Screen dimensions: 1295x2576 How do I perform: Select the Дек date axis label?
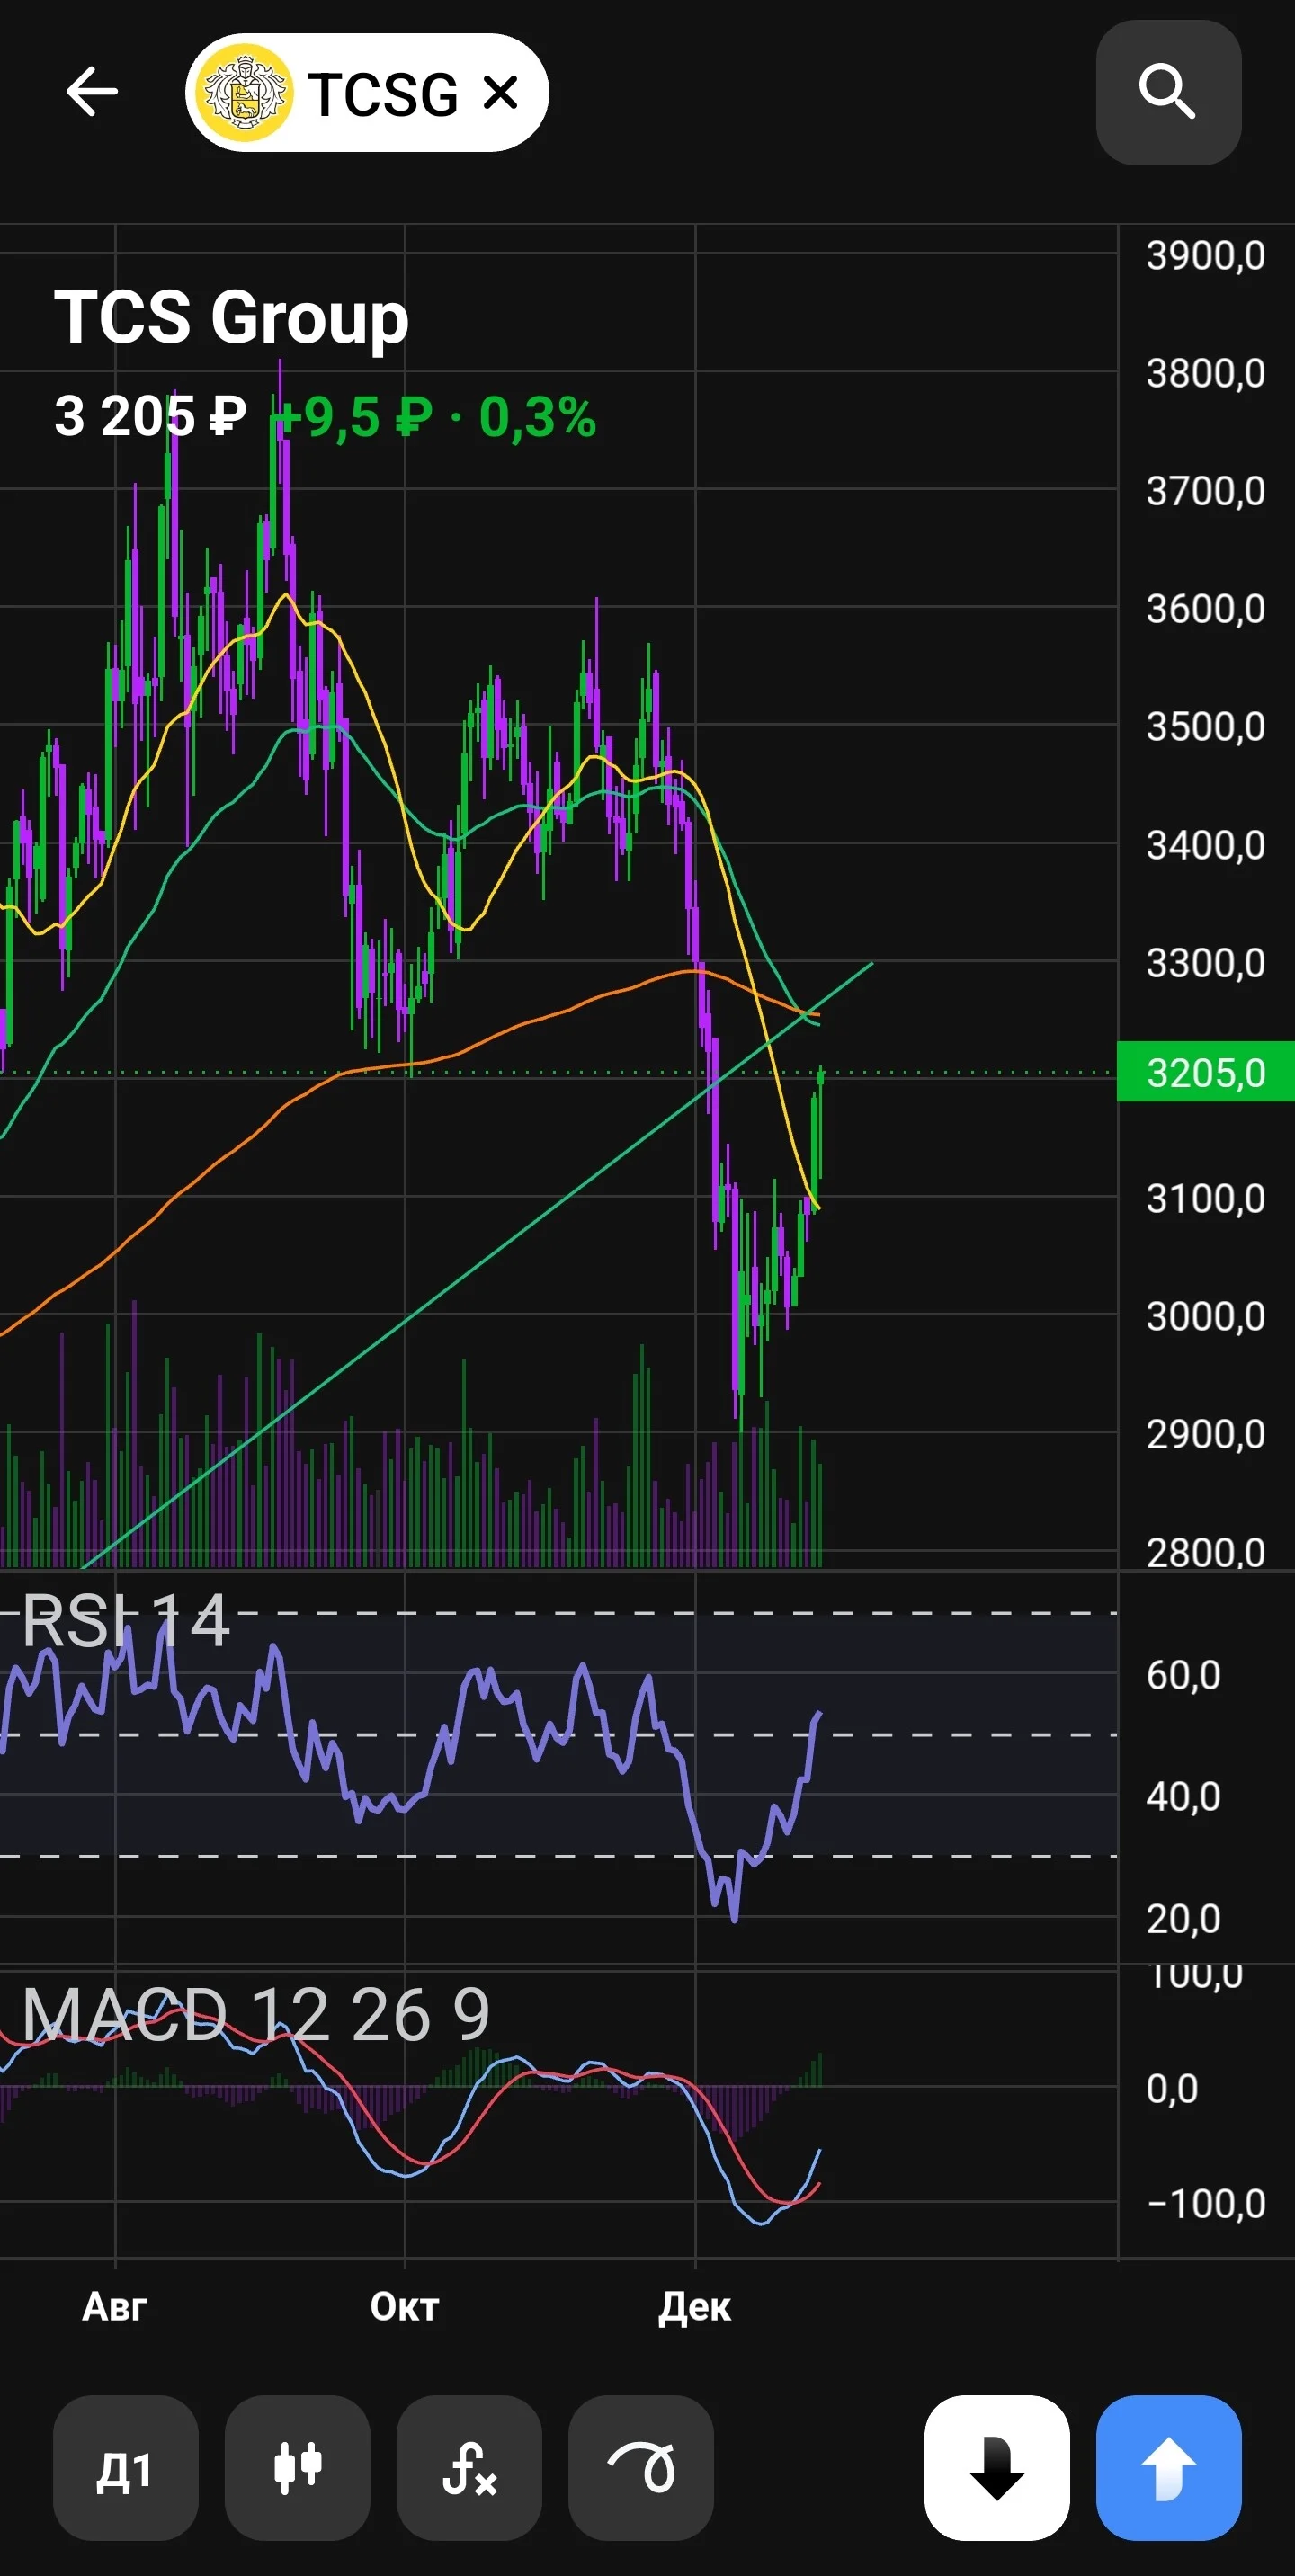tap(694, 2307)
